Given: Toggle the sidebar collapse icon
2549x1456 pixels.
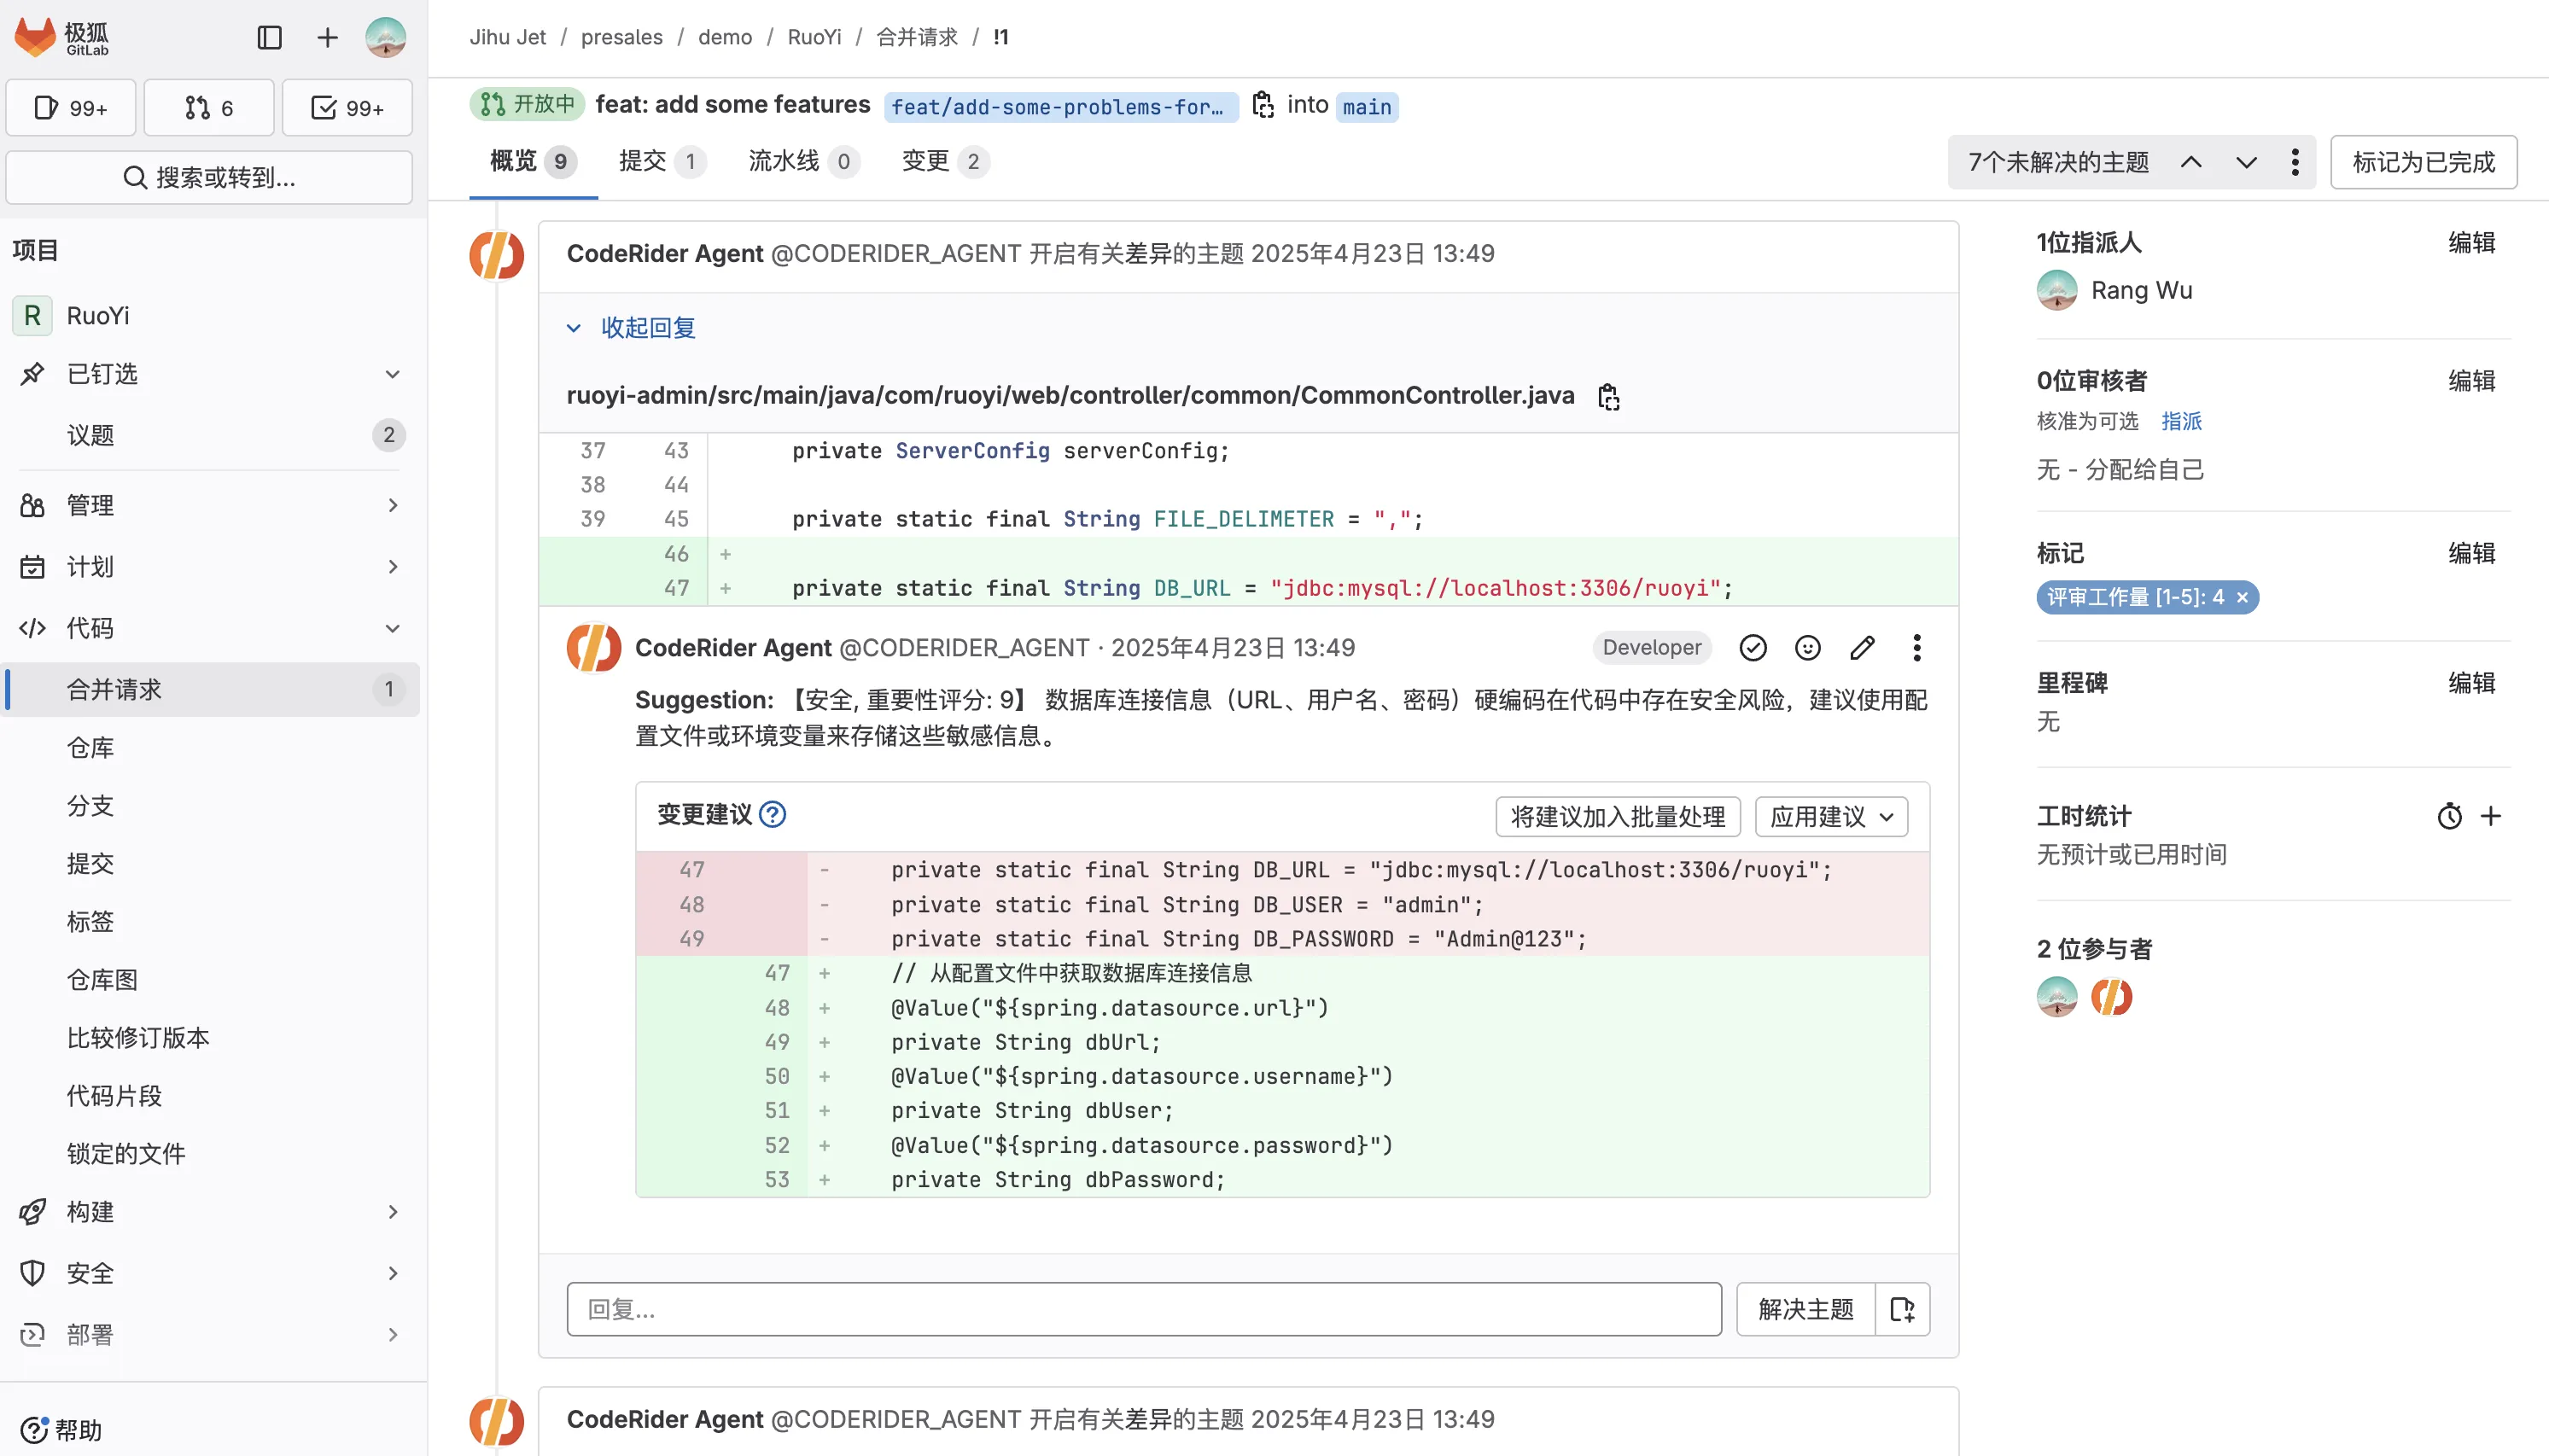Looking at the screenshot, I should click(270, 38).
